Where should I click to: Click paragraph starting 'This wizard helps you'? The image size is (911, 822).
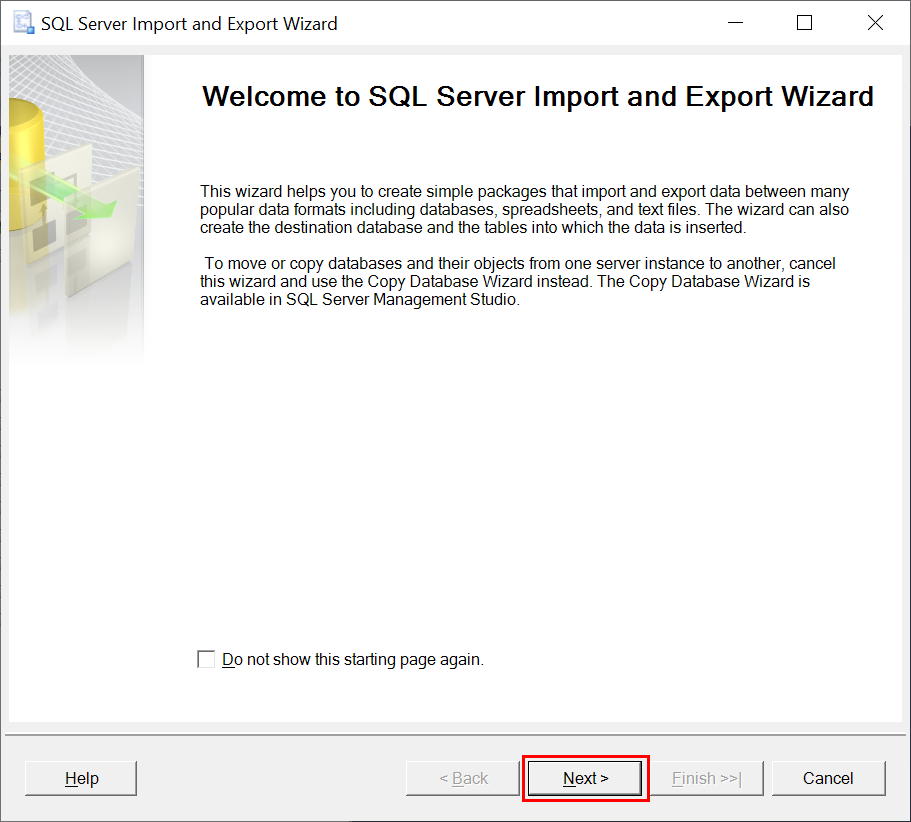pyautogui.click(x=525, y=210)
